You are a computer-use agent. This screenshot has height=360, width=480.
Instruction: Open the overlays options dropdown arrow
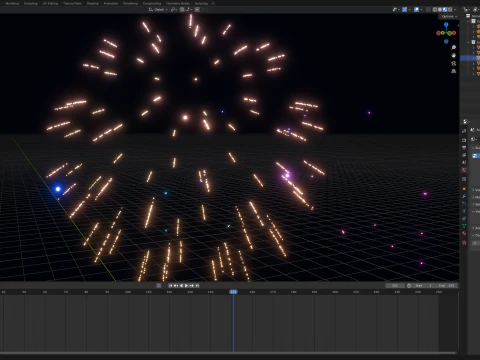pyautogui.click(x=421, y=9)
